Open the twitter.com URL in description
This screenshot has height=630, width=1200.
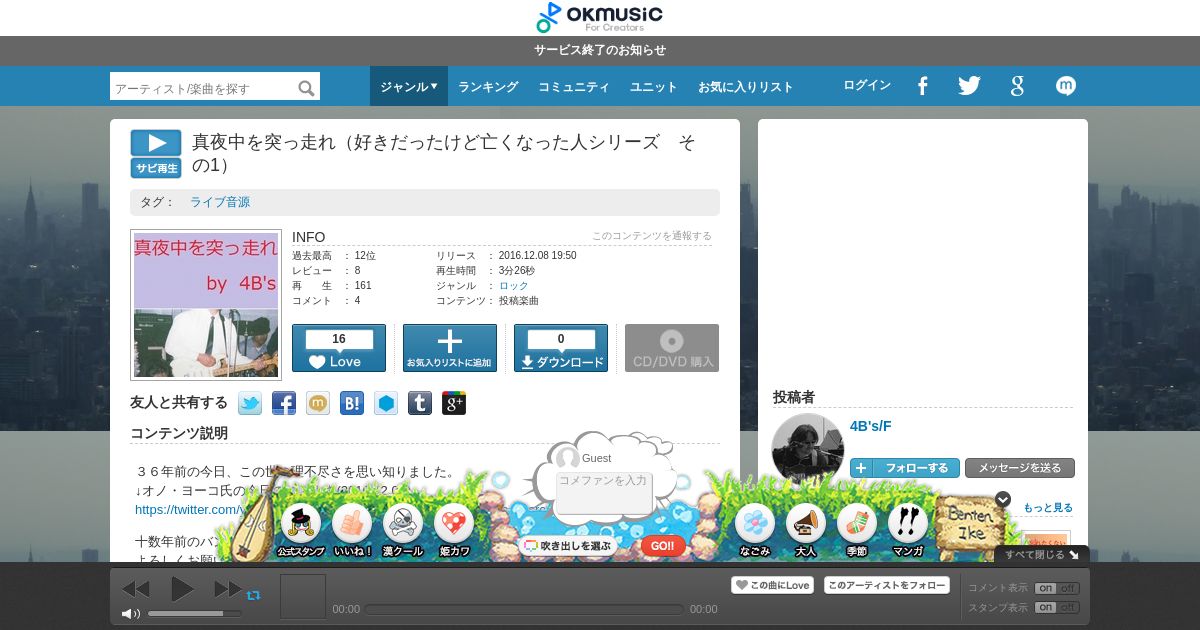(x=190, y=509)
